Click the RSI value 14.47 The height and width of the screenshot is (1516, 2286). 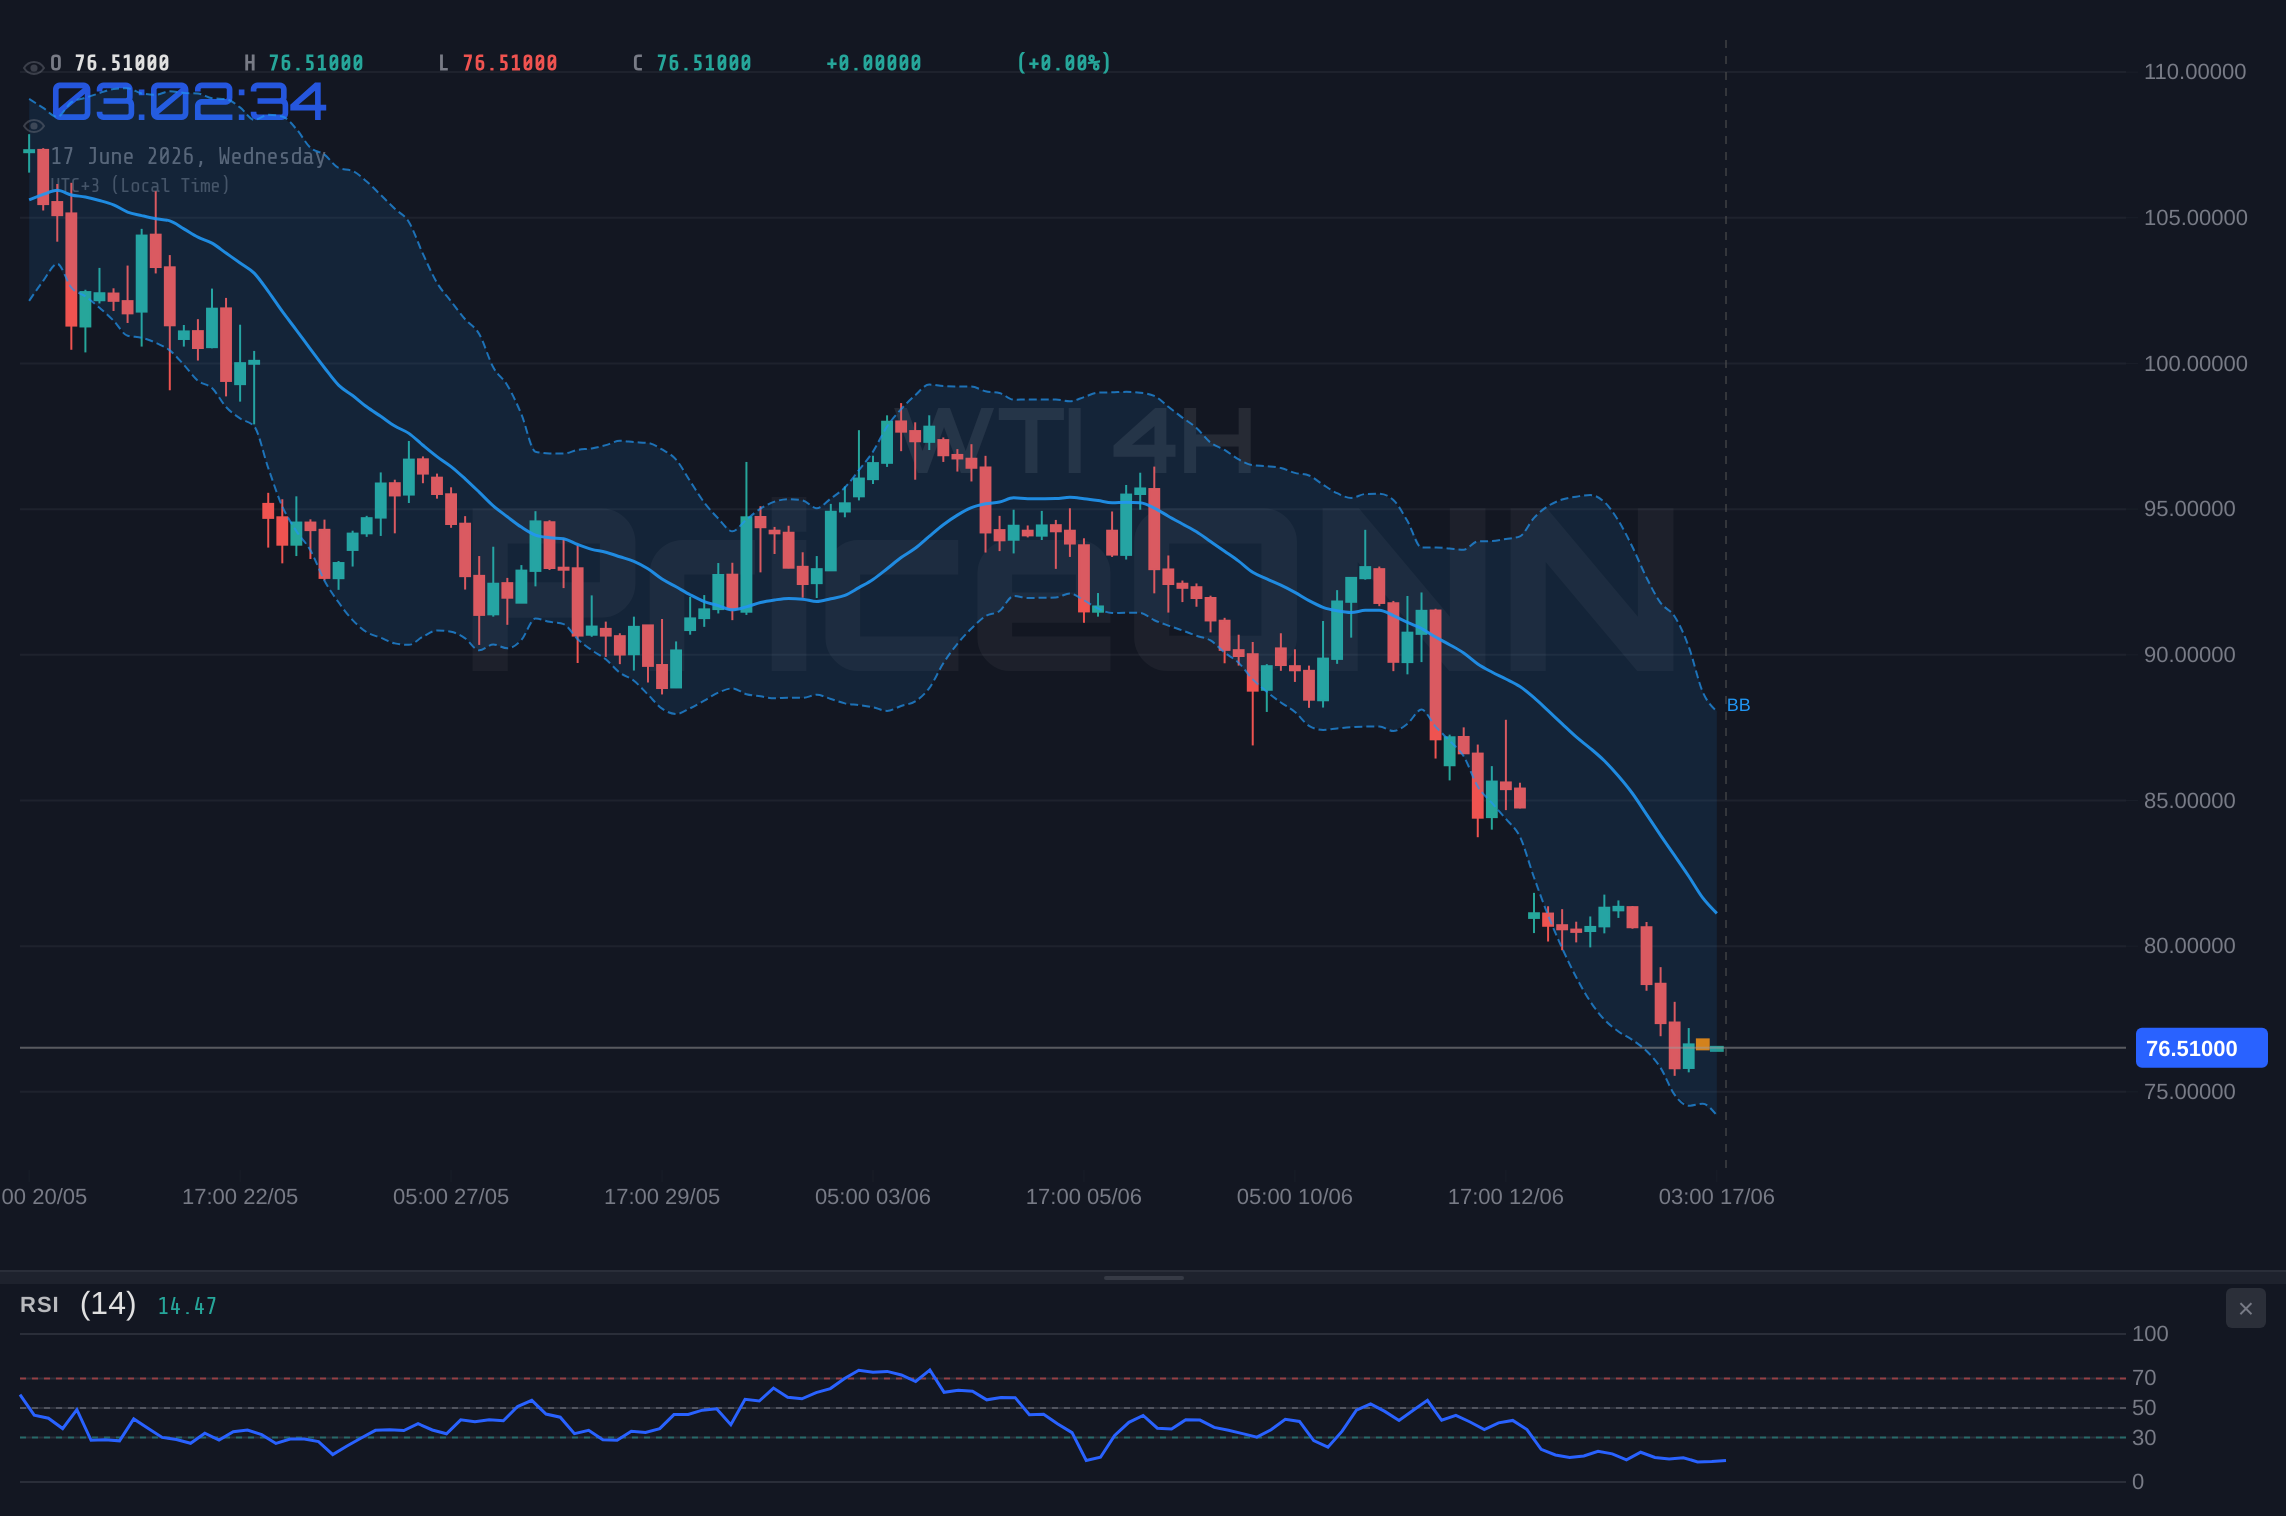[187, 1306]
